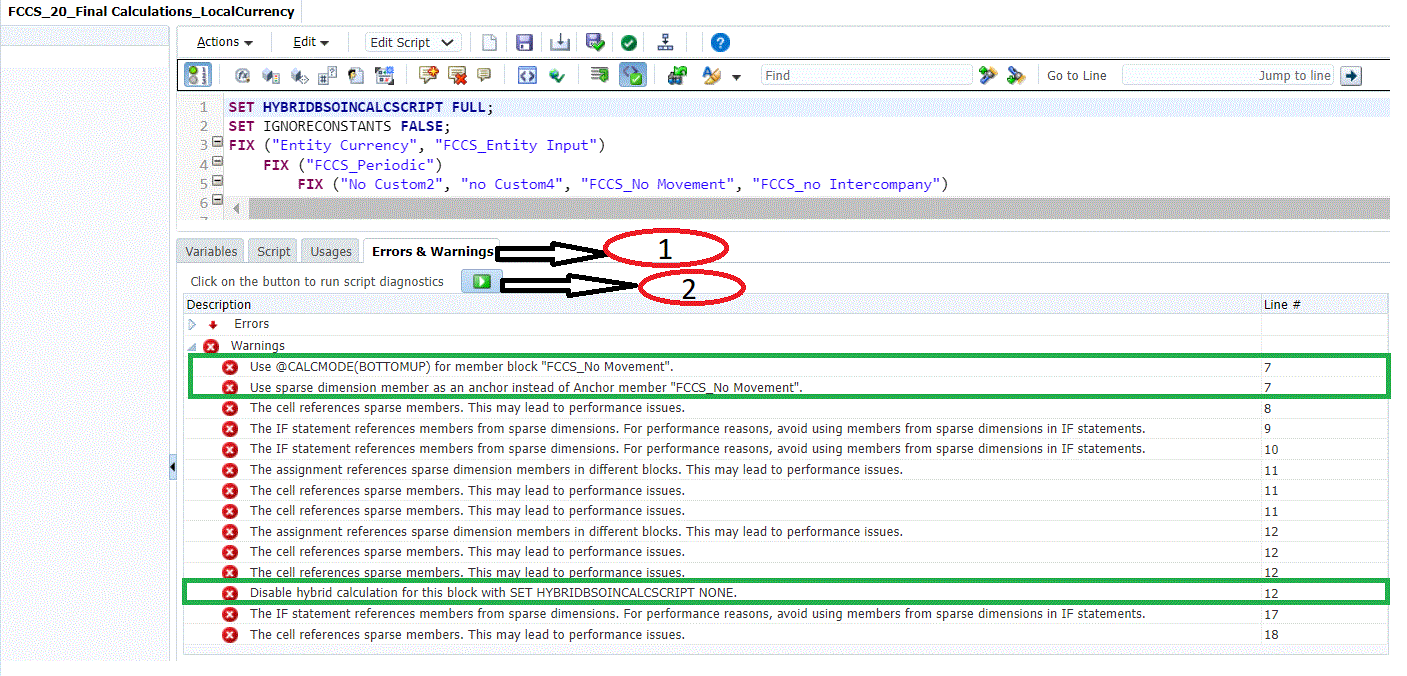Click remove comment icon with red X
This screenshot has width=1407, height=676.
click(x=457, y=76)
